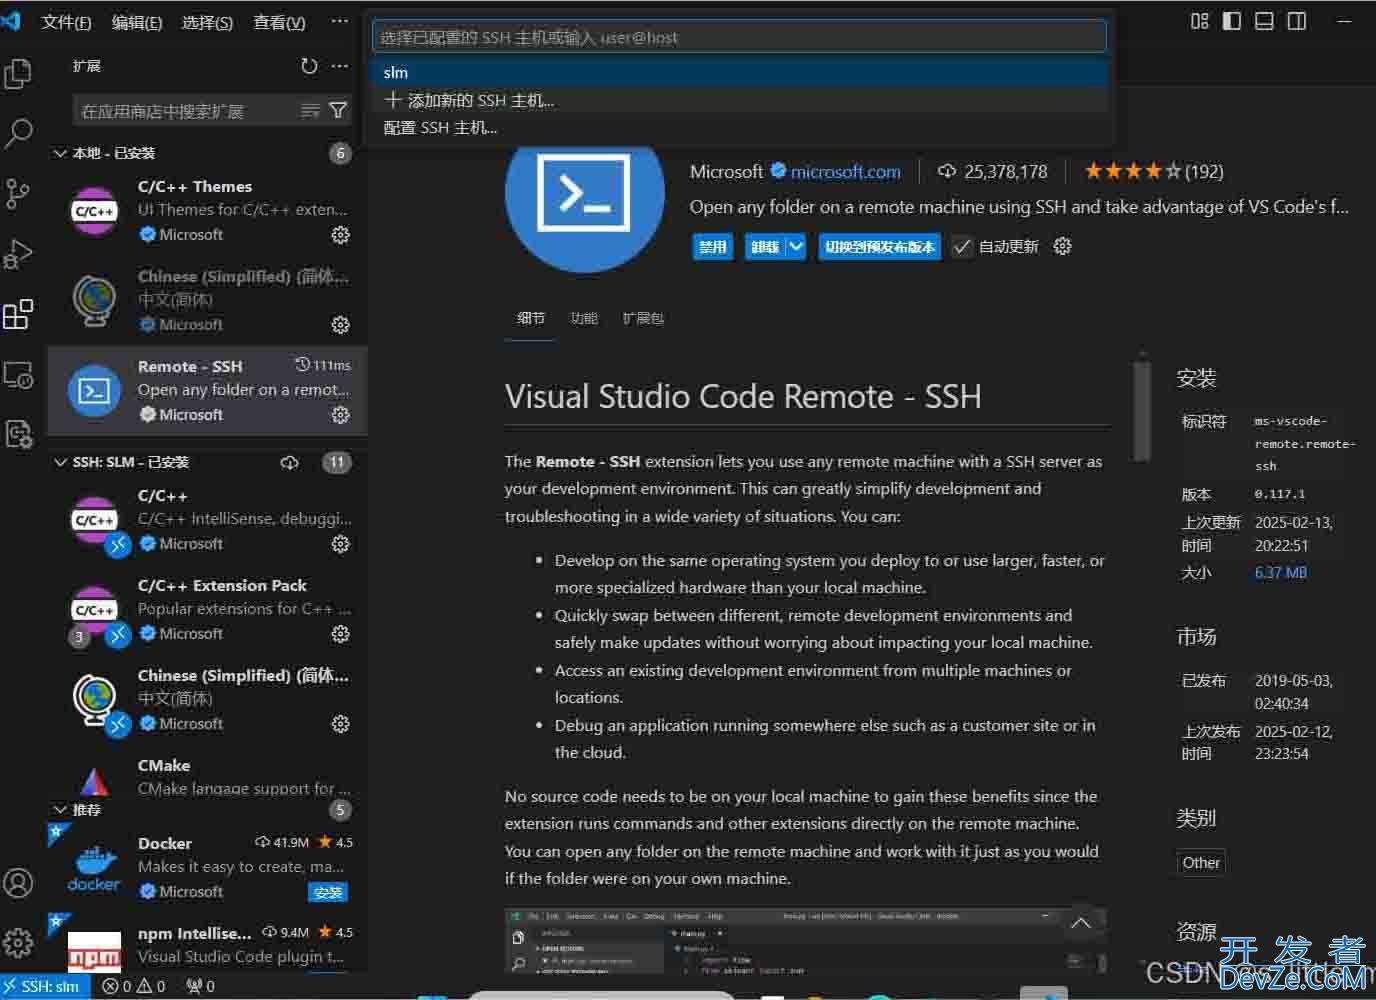Toggle primary sidebar layout icon

point(1232,21)
